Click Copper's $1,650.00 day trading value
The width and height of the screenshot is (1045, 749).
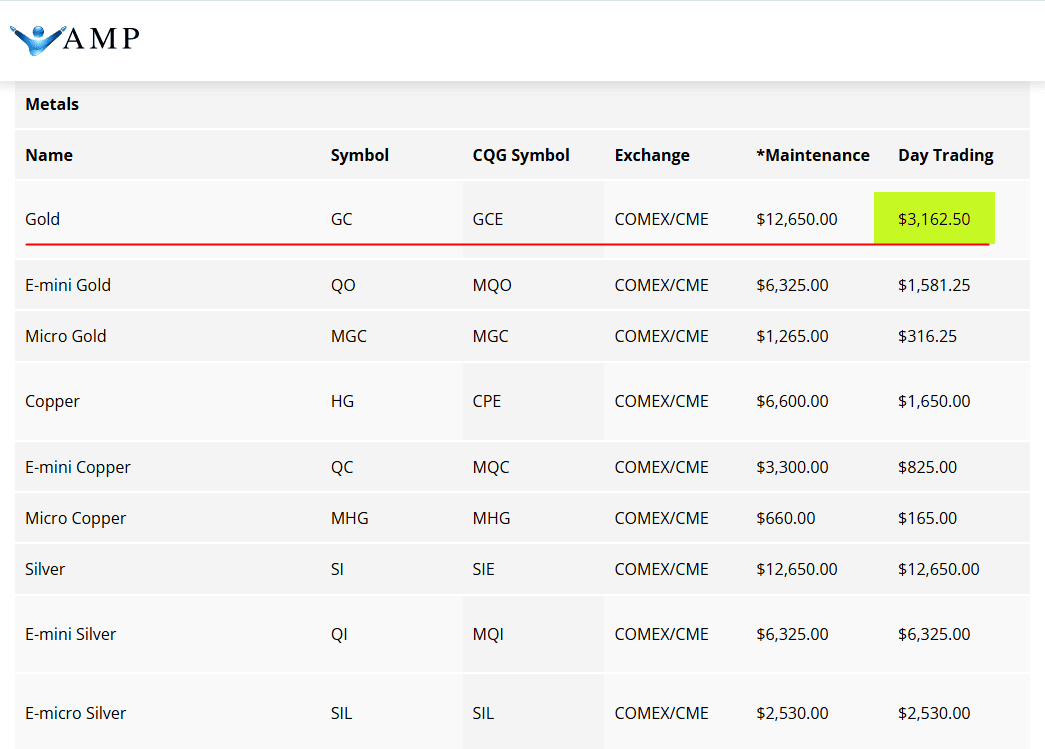click(934, 401)
